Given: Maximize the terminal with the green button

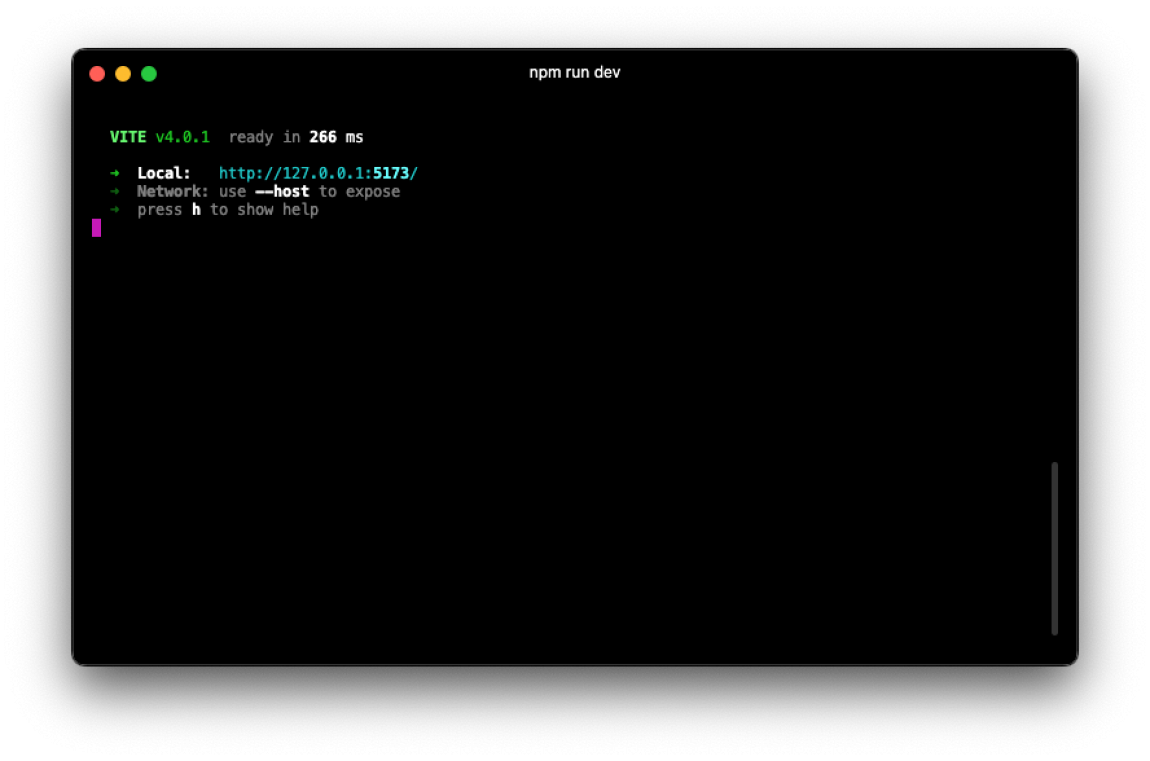Looking at the screenshot, I should (x=149, y=73).
